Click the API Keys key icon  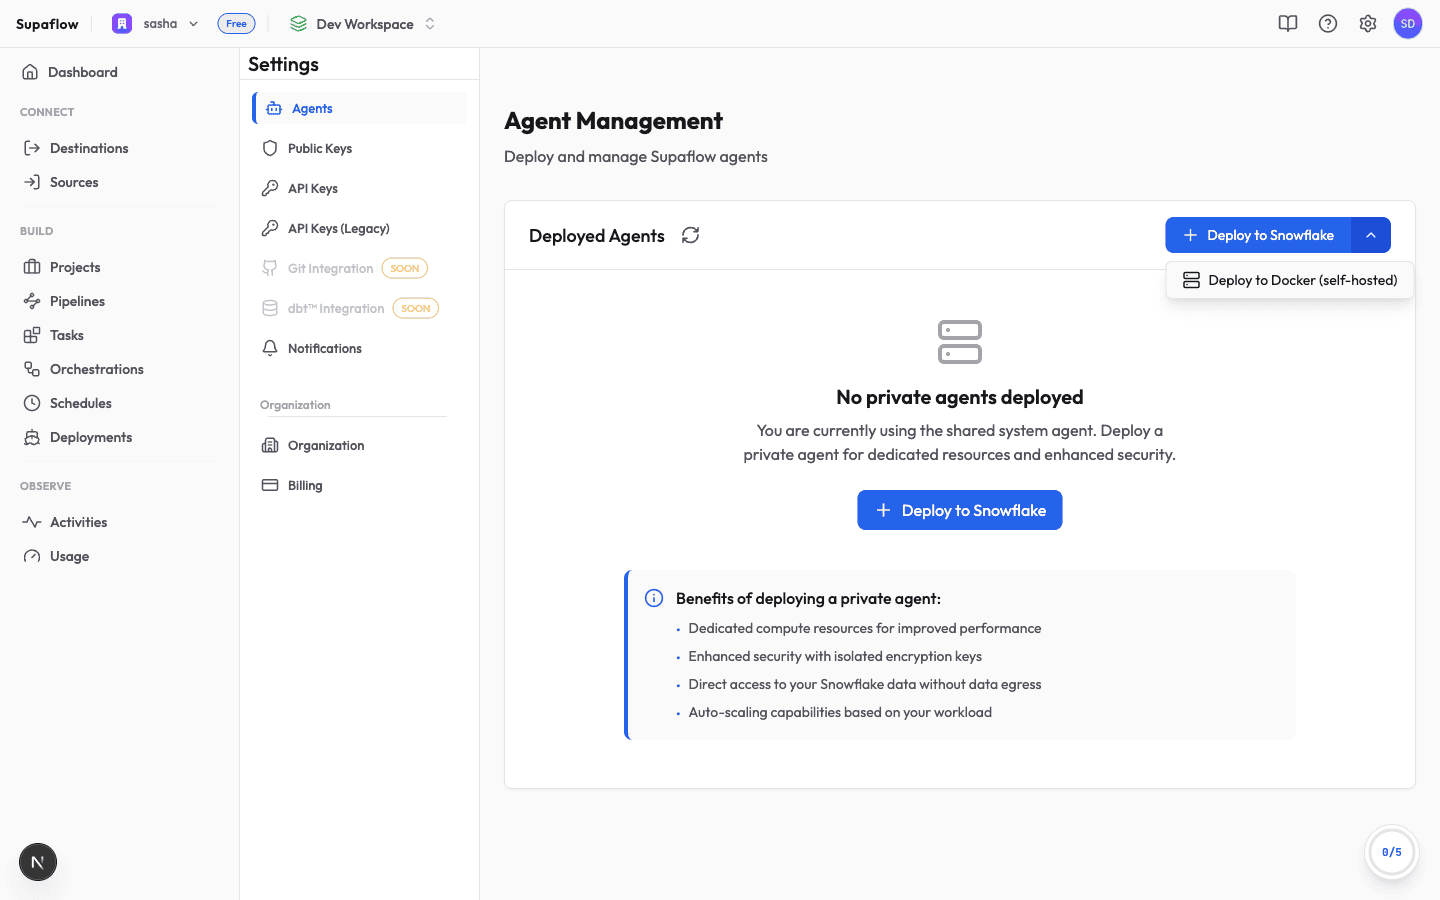[270, 188]
